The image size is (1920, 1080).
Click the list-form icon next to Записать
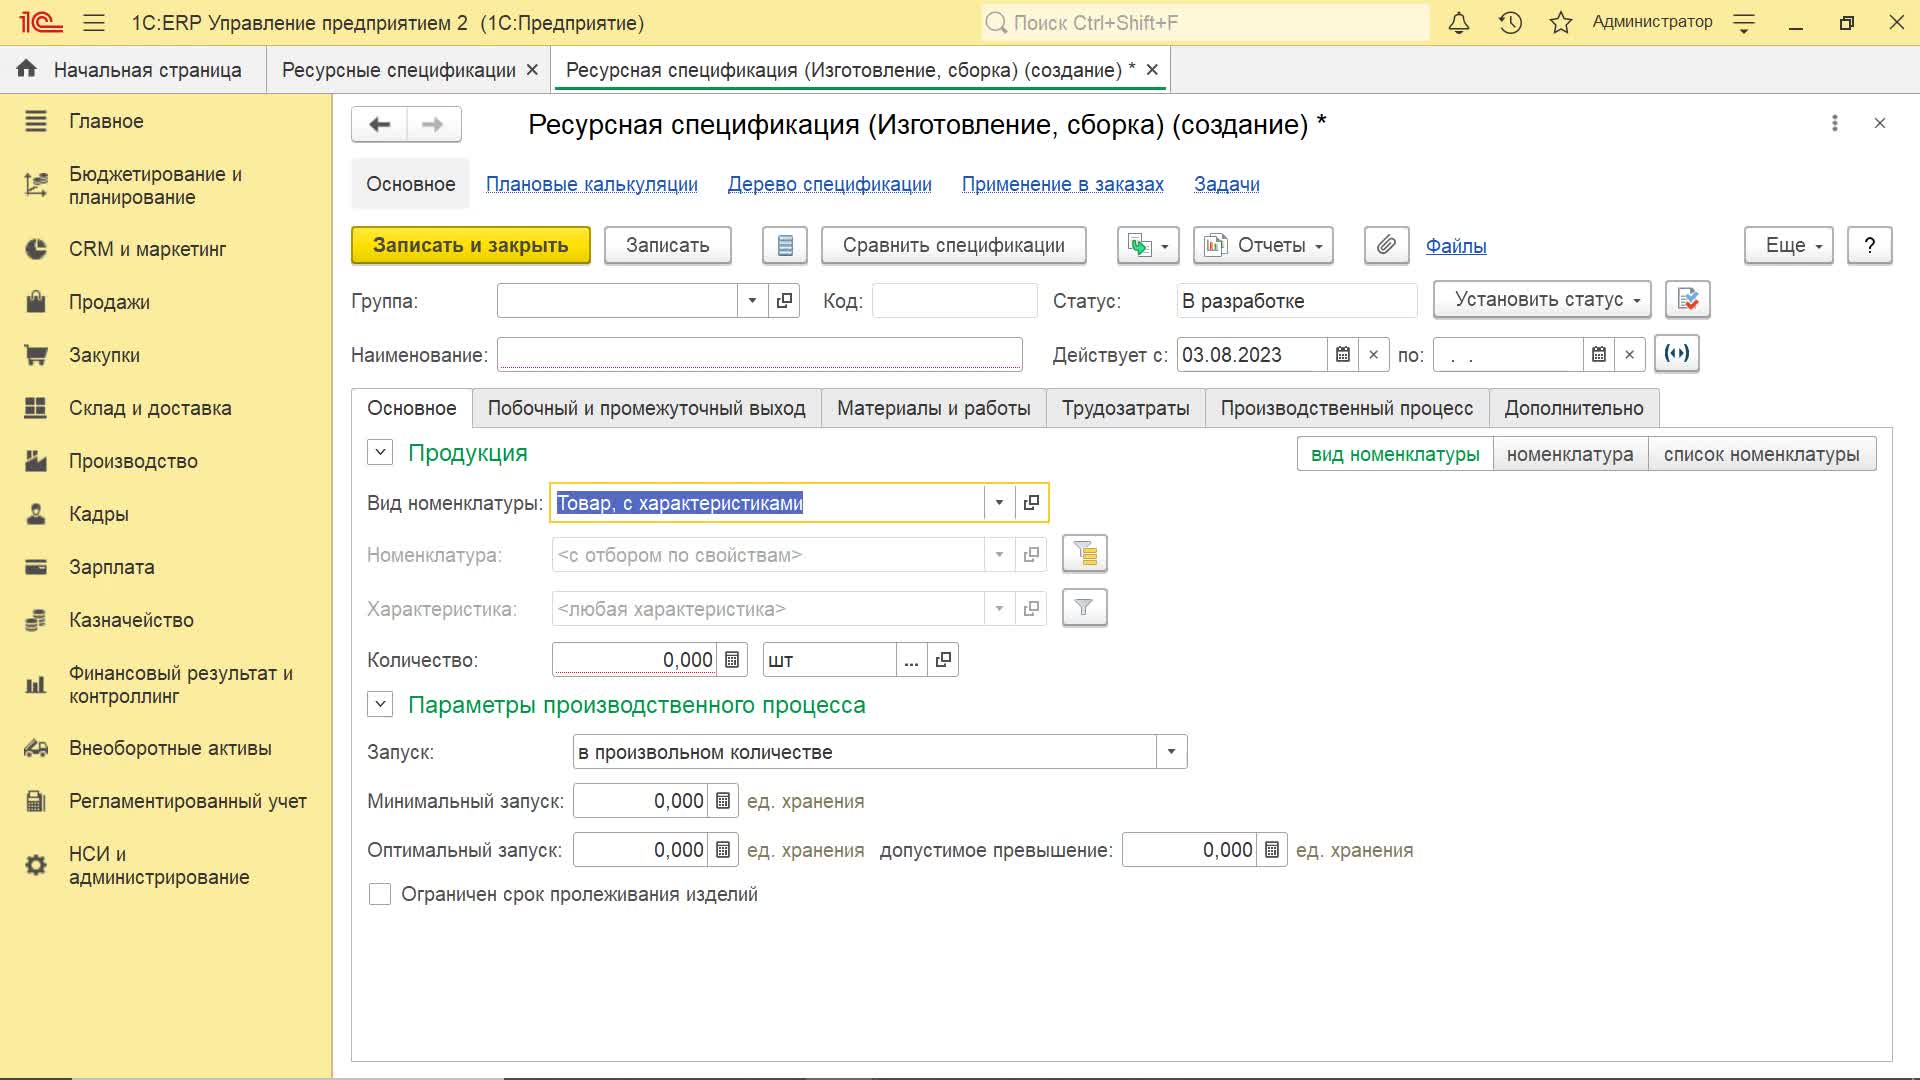click(785, 246)
